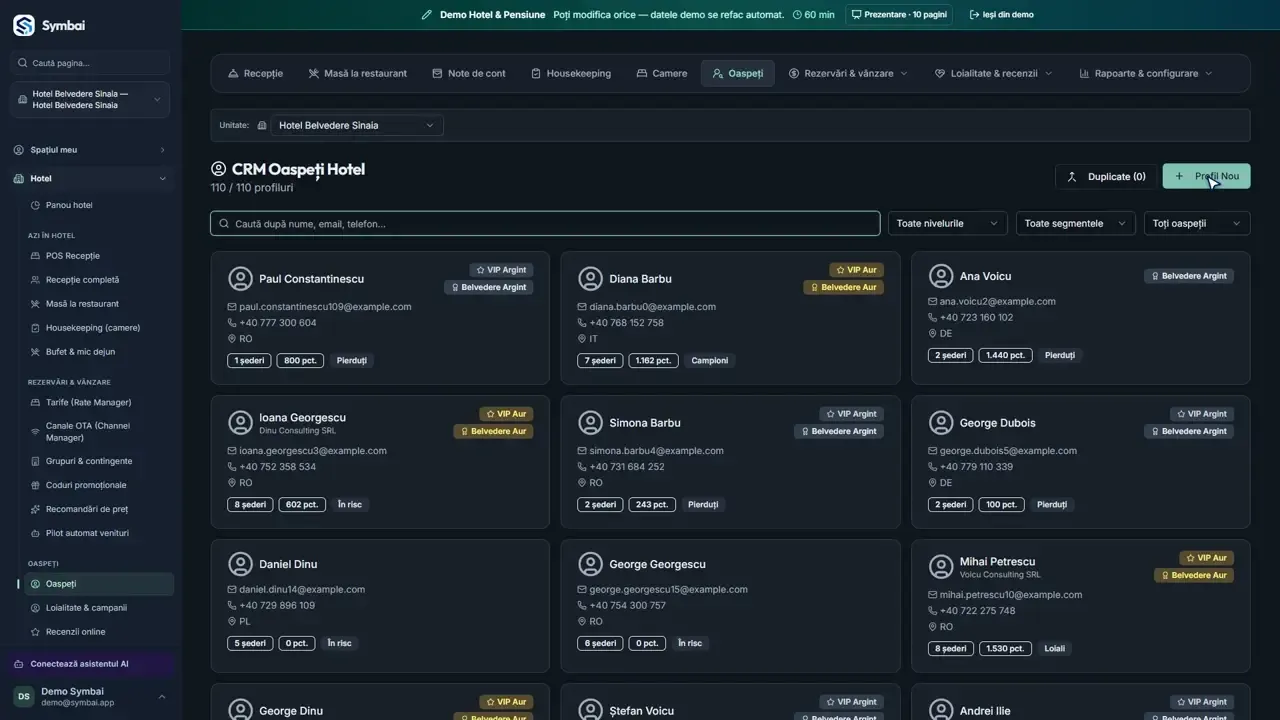Expand Spațiul meu sidebar section
The width and height of the screenshot is (1280, 720).
point(90,150)
